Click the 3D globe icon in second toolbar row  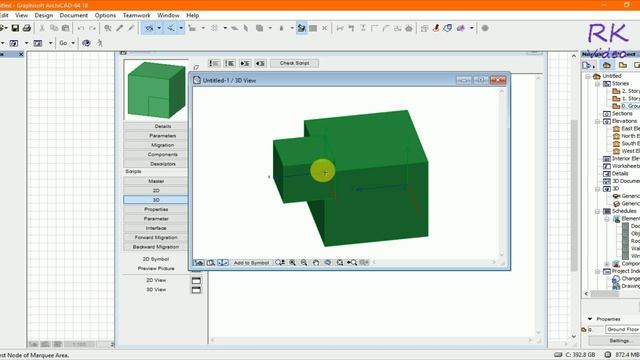86,43
